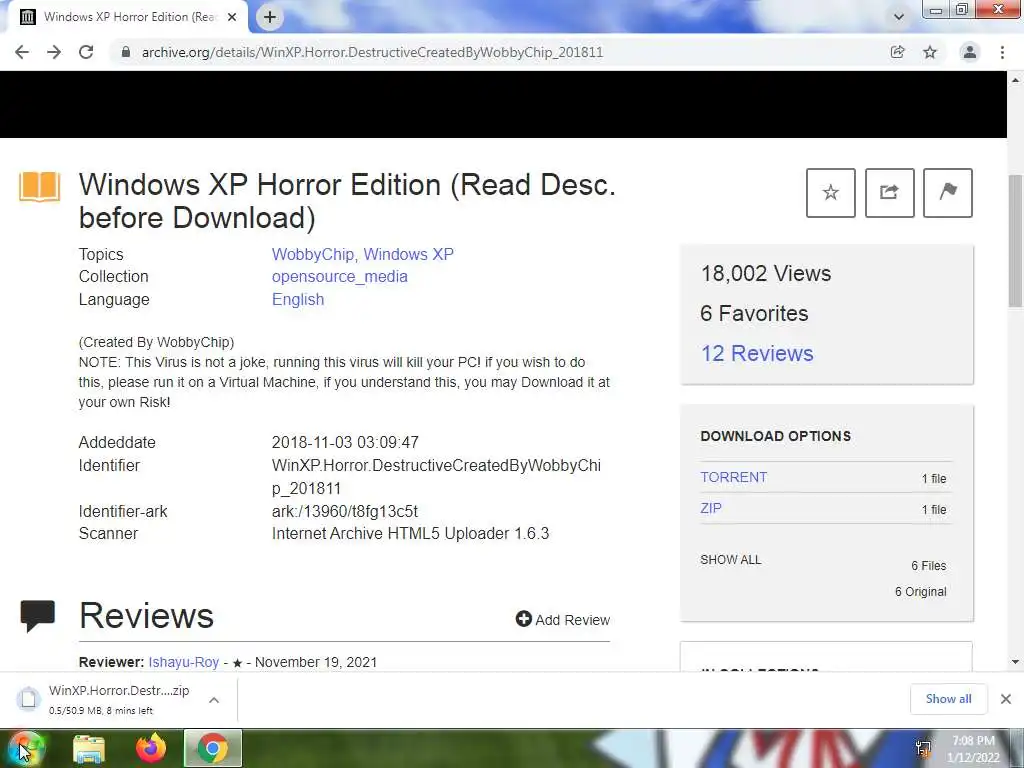Click the 6 Files count

929,566
